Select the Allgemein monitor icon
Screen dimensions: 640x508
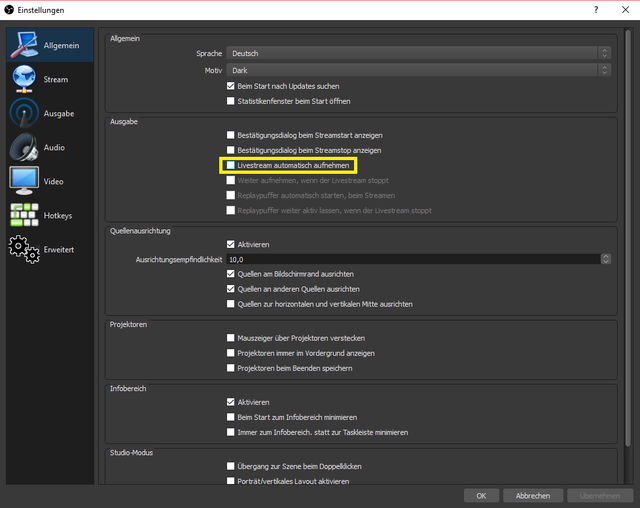point(24,45)
